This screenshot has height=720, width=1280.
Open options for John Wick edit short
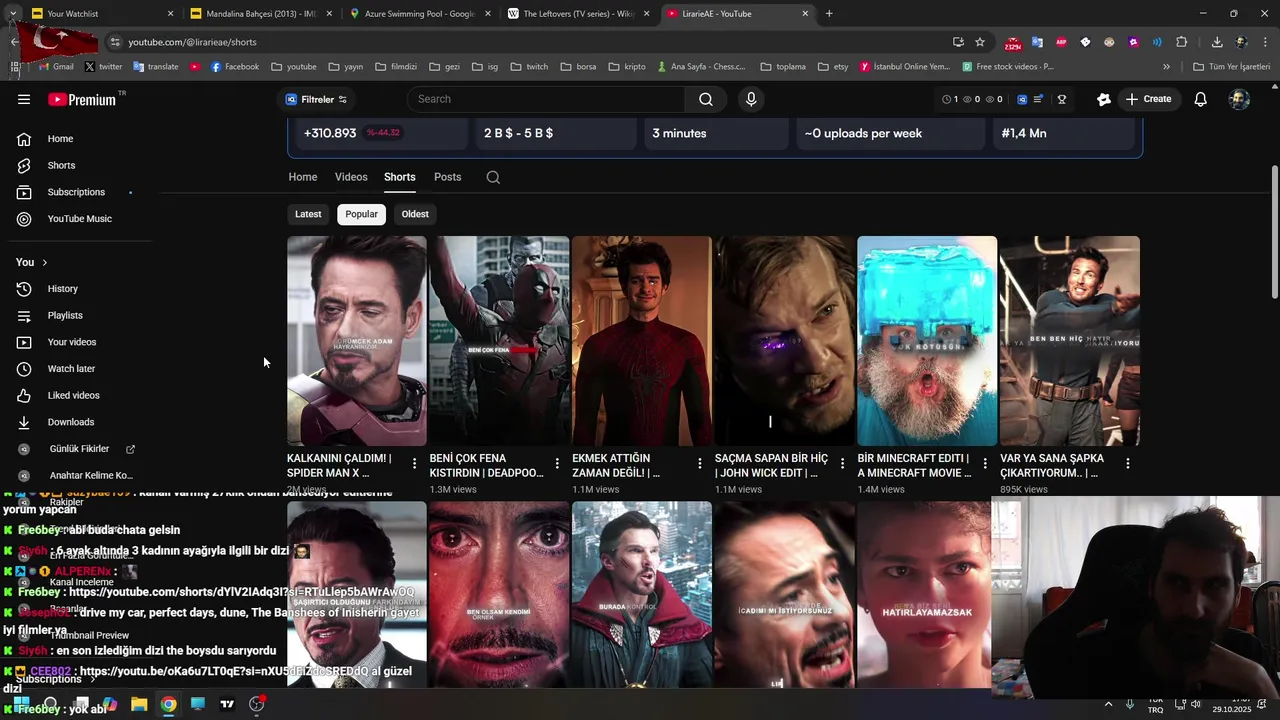tap(842, 464)
